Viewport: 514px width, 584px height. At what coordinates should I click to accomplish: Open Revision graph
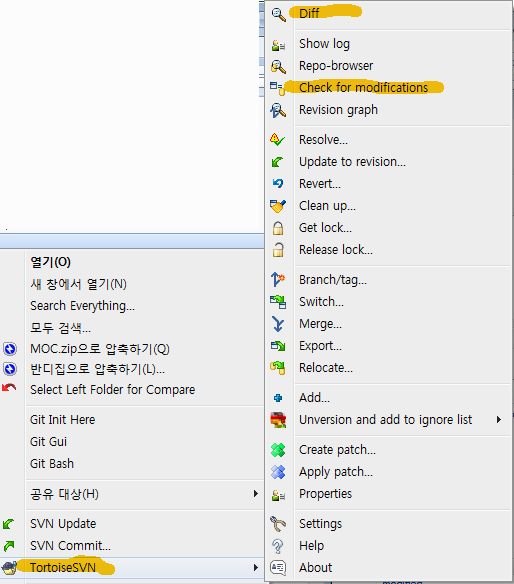coord(338,110)
